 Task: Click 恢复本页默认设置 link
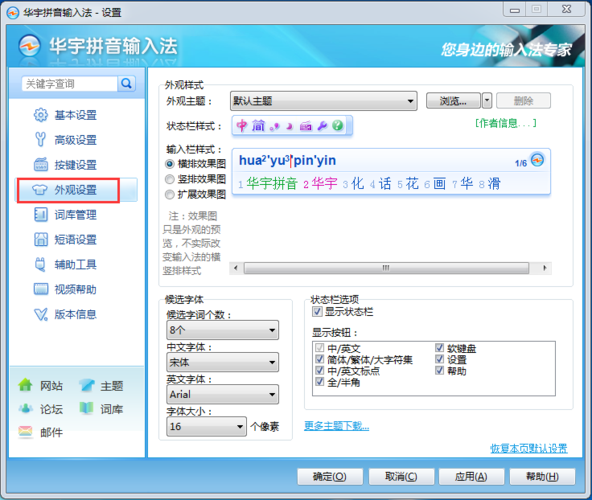pos(529,448)
